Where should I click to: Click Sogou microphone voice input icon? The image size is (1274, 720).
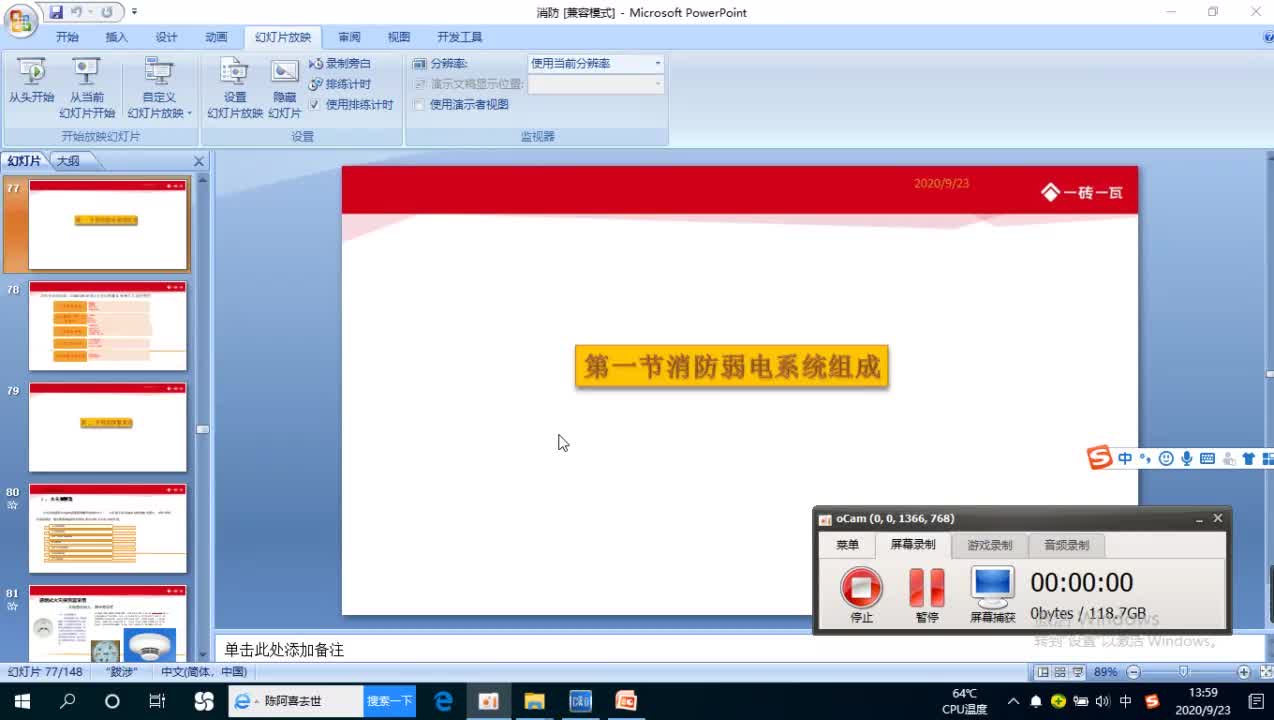coord(1187,458)
